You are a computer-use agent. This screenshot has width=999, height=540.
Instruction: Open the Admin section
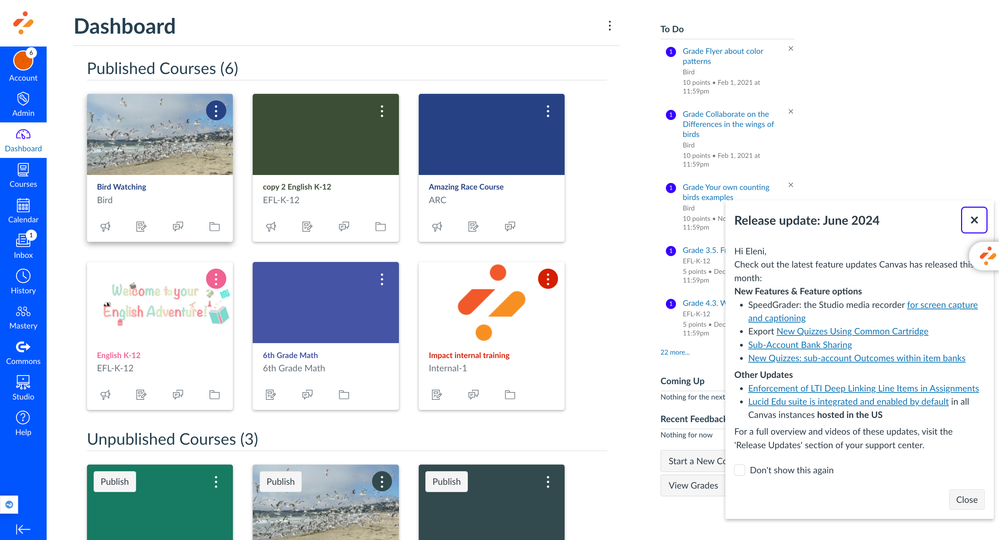tap(23, 104)
